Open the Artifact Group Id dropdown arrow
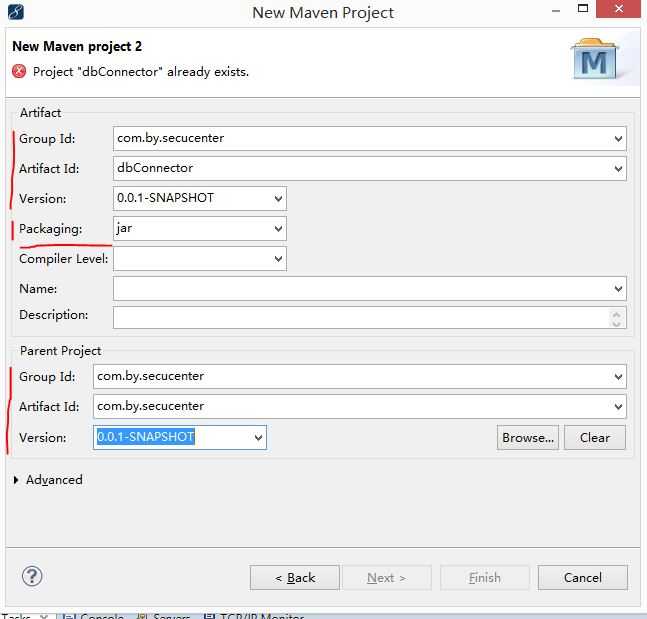Screen dimensions: 647x619 (x=618, y=139)
